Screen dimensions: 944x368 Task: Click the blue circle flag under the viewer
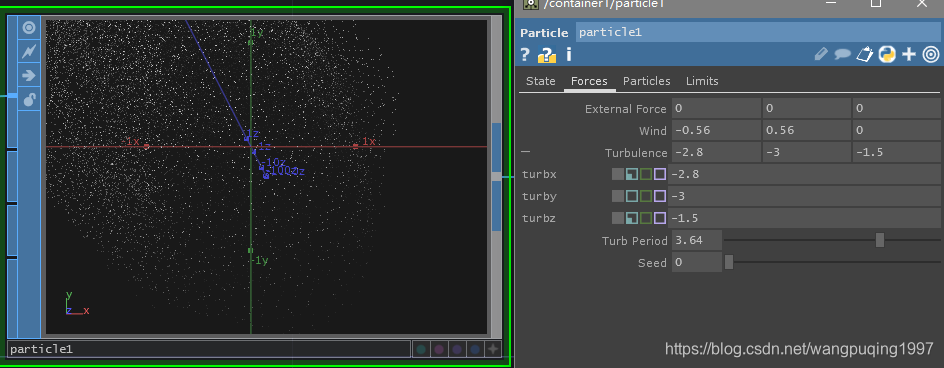(475, 349)
